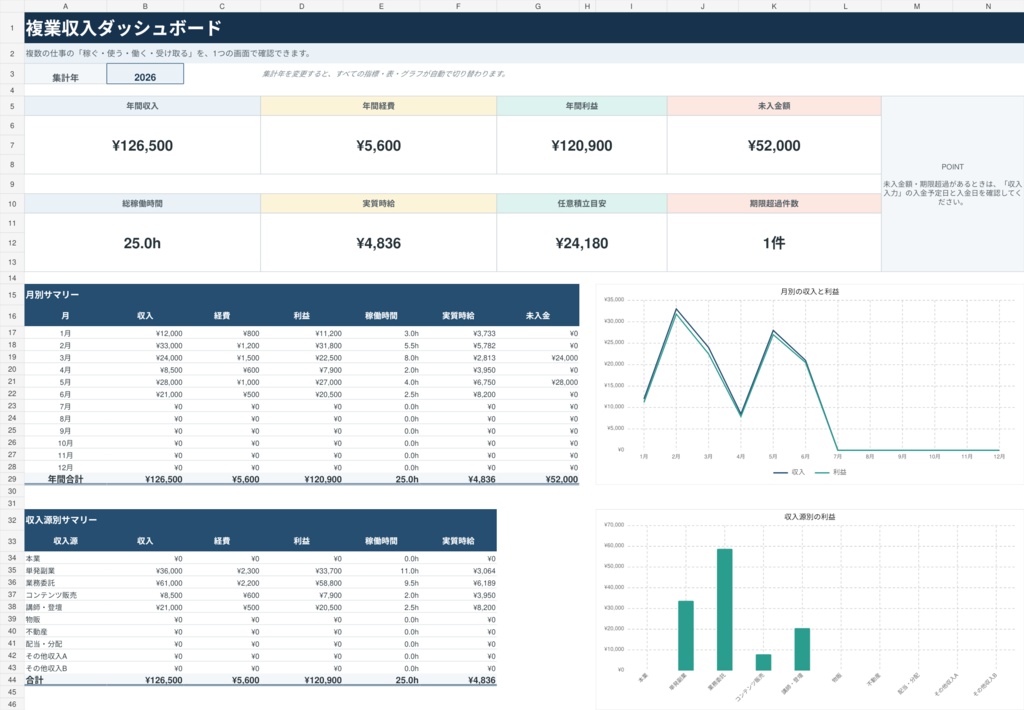Select the 収入源 column header
The height and width of the screenshot is (710, 1024).
[x=65, y=541]
